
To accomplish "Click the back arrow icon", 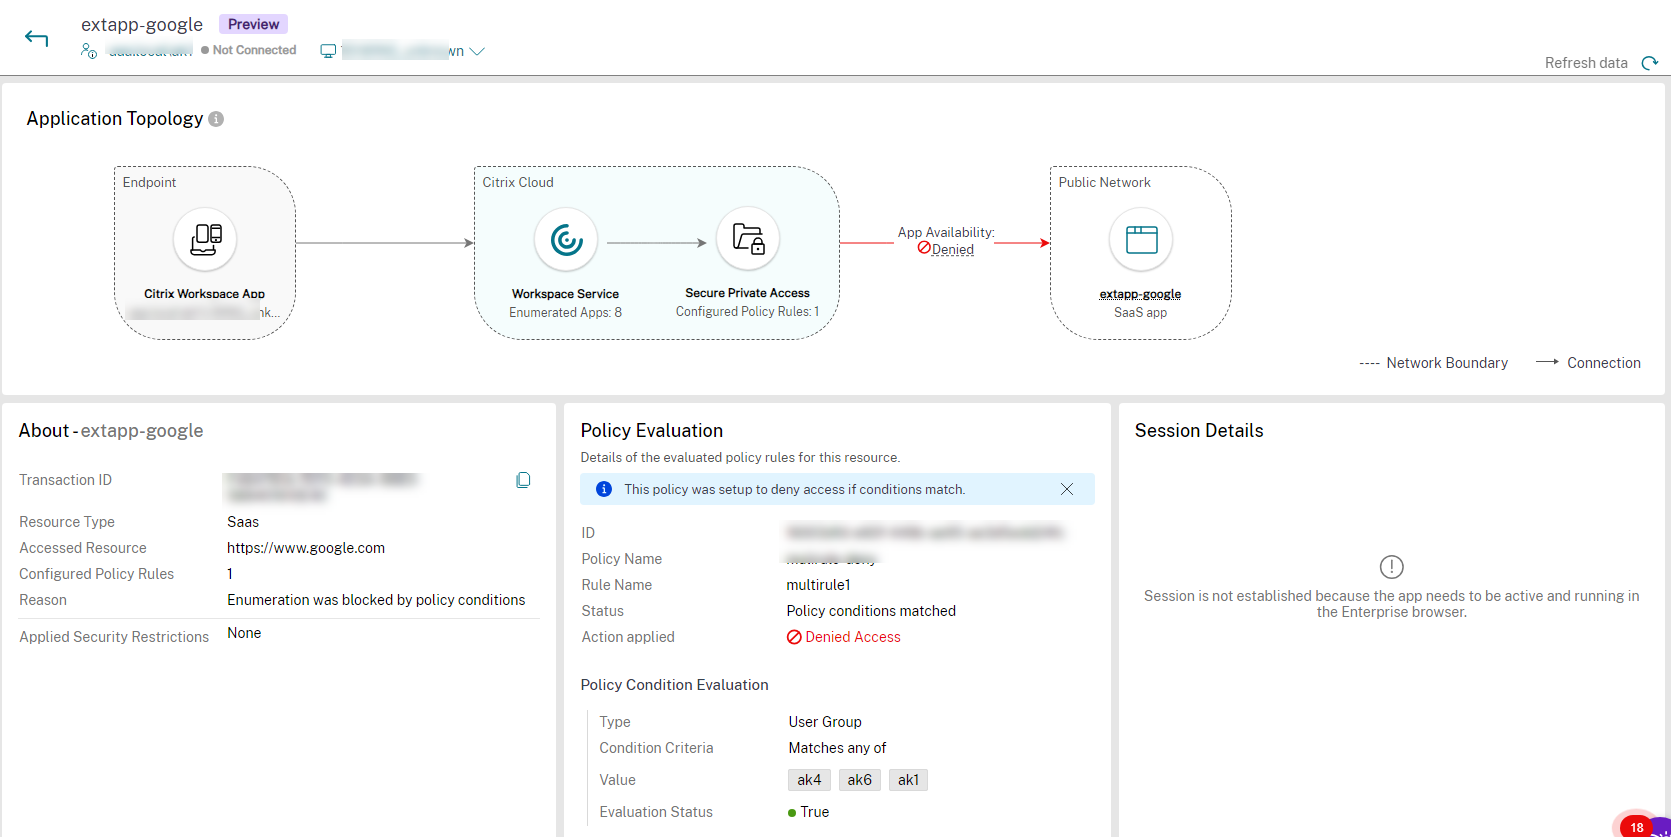I will pyautogui.click(x=37, y=39).
